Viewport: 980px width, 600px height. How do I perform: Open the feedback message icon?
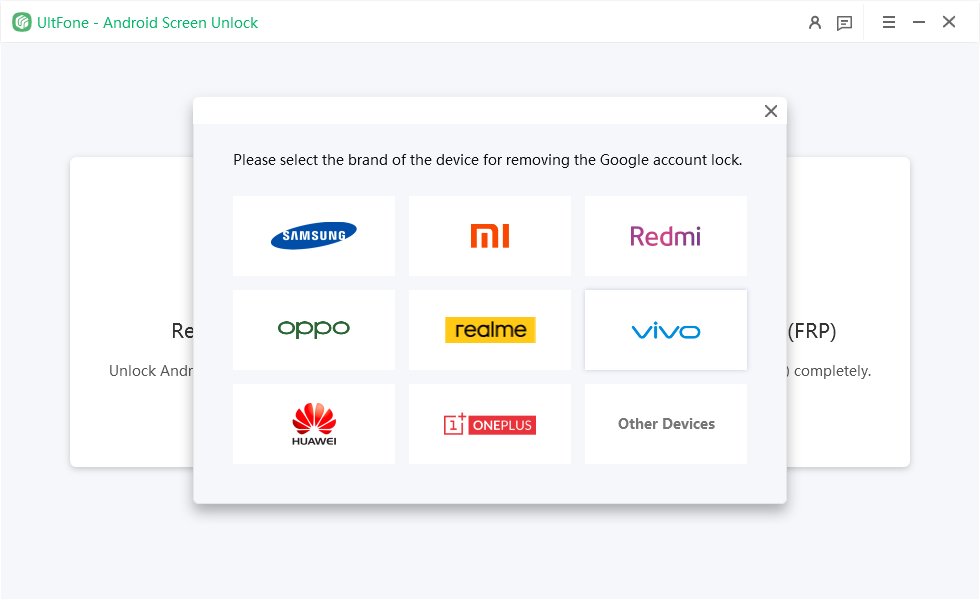(845, 22)
